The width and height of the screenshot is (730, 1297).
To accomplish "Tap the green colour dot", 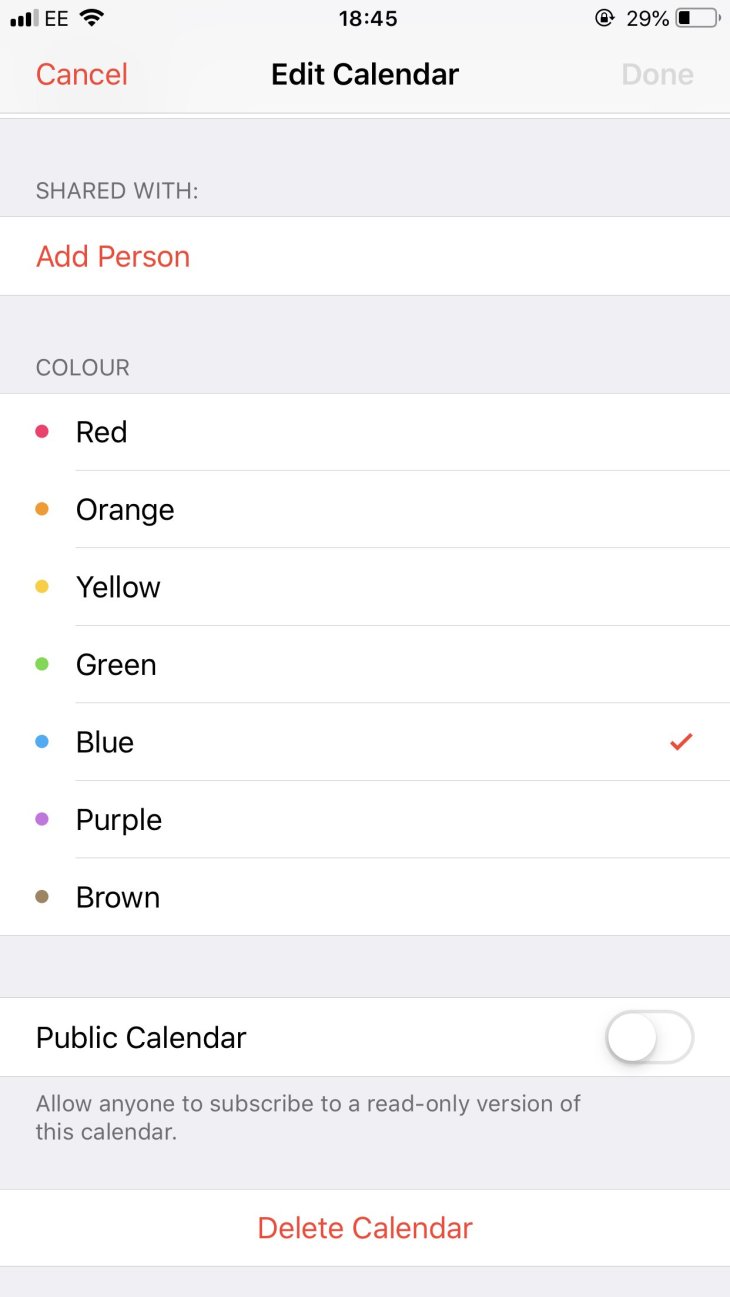I will (42, 664).
